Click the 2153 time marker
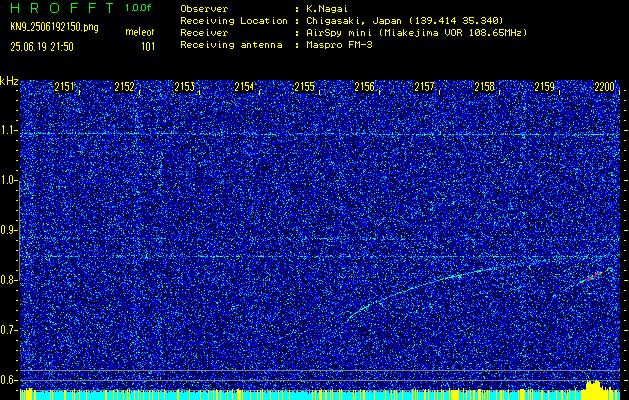This screenshot has width=629, height=400. point(185,87)
